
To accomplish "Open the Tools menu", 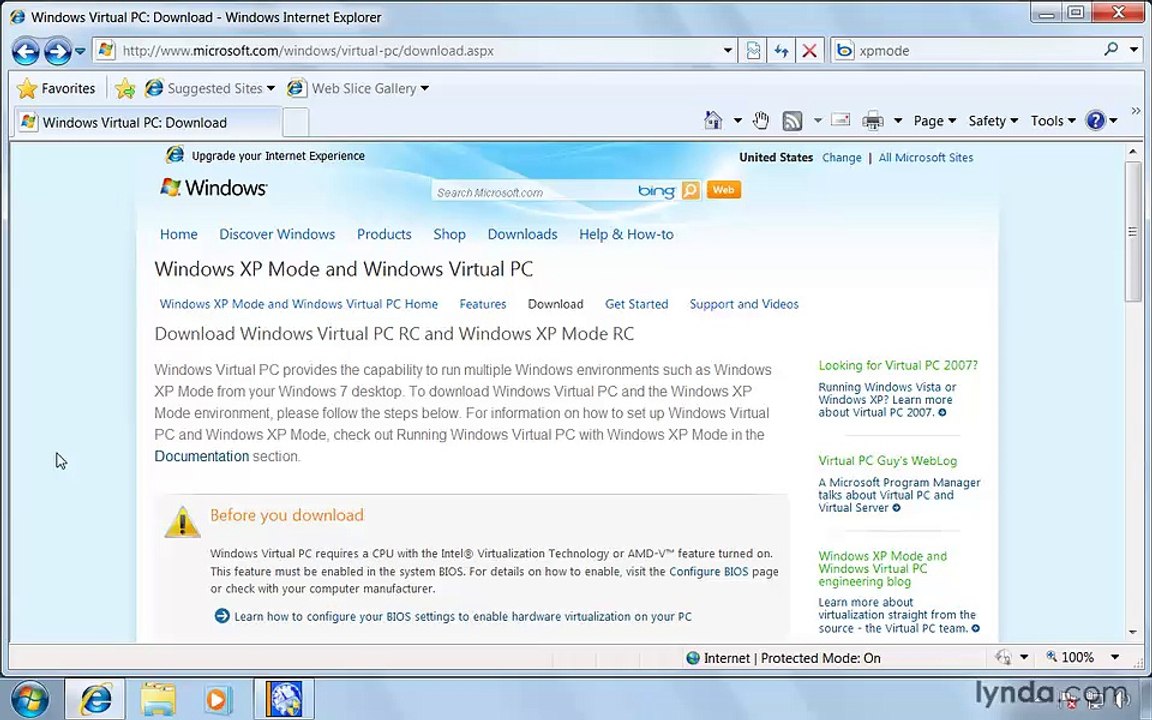I will (1053, 121).
